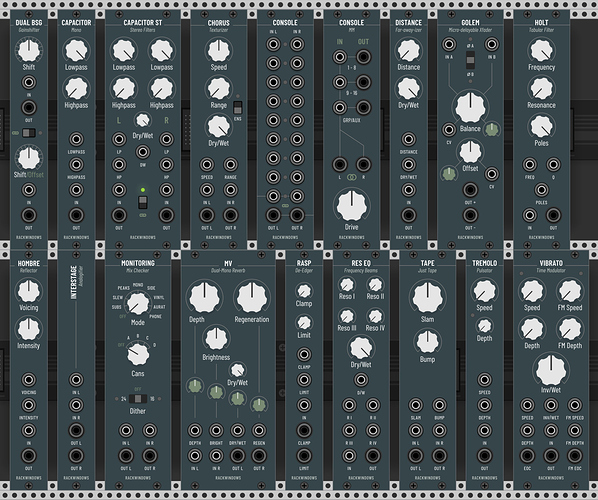Image resolution: width=598 pixels, height=500 pixels.
Task: Select the Cans rotary selector on Monitoring
Action: pos(138,354)
